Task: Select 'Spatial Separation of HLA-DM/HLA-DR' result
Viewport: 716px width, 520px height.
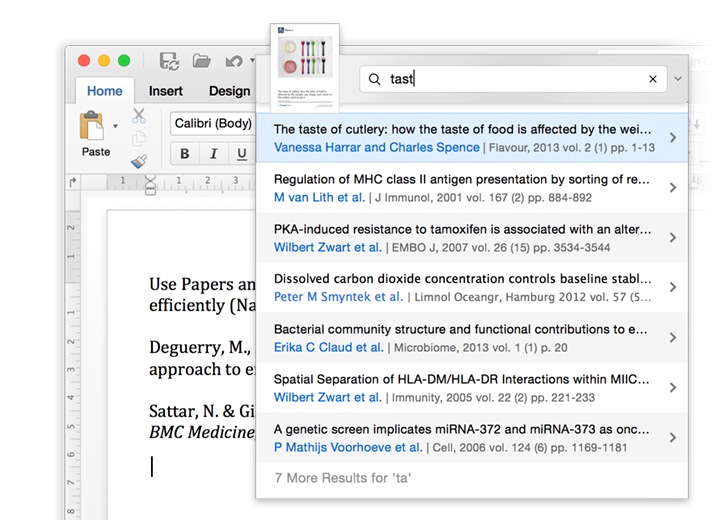Action: pos(472,388)
